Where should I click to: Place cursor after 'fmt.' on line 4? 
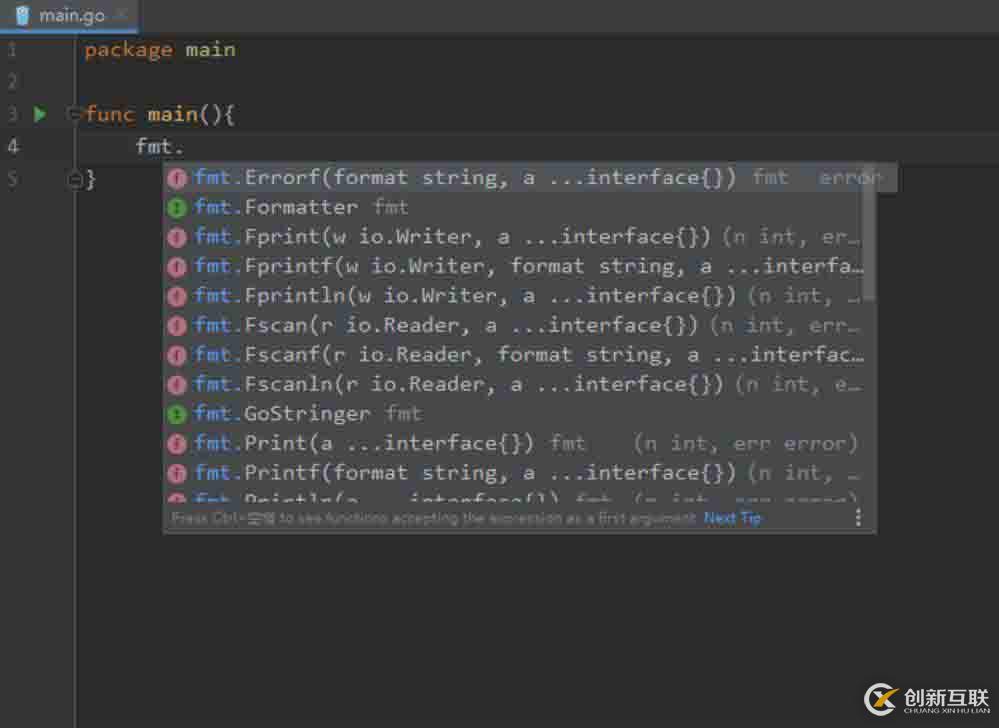[185, 147]
